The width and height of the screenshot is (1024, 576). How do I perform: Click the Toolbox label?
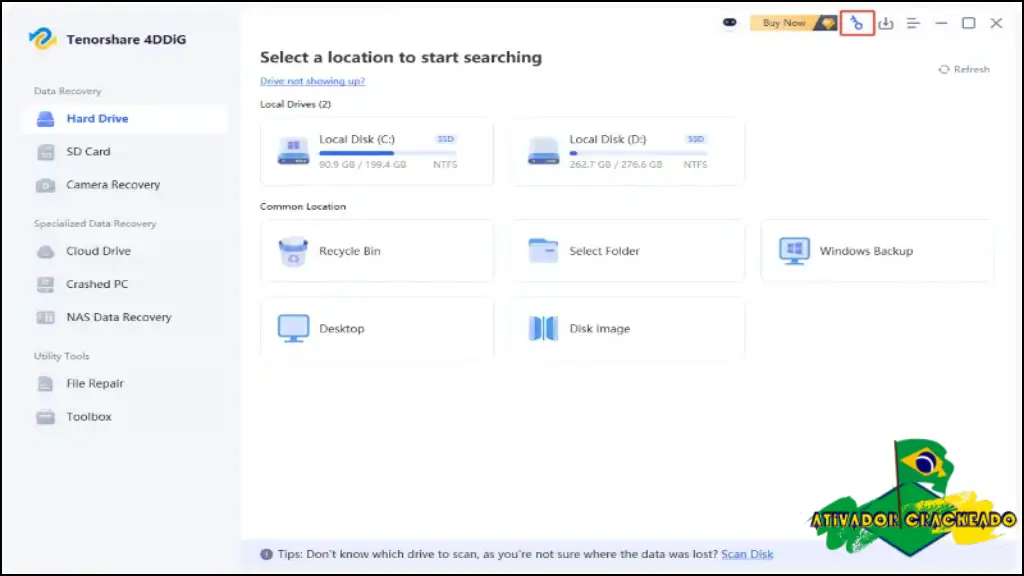pos(89,417)
